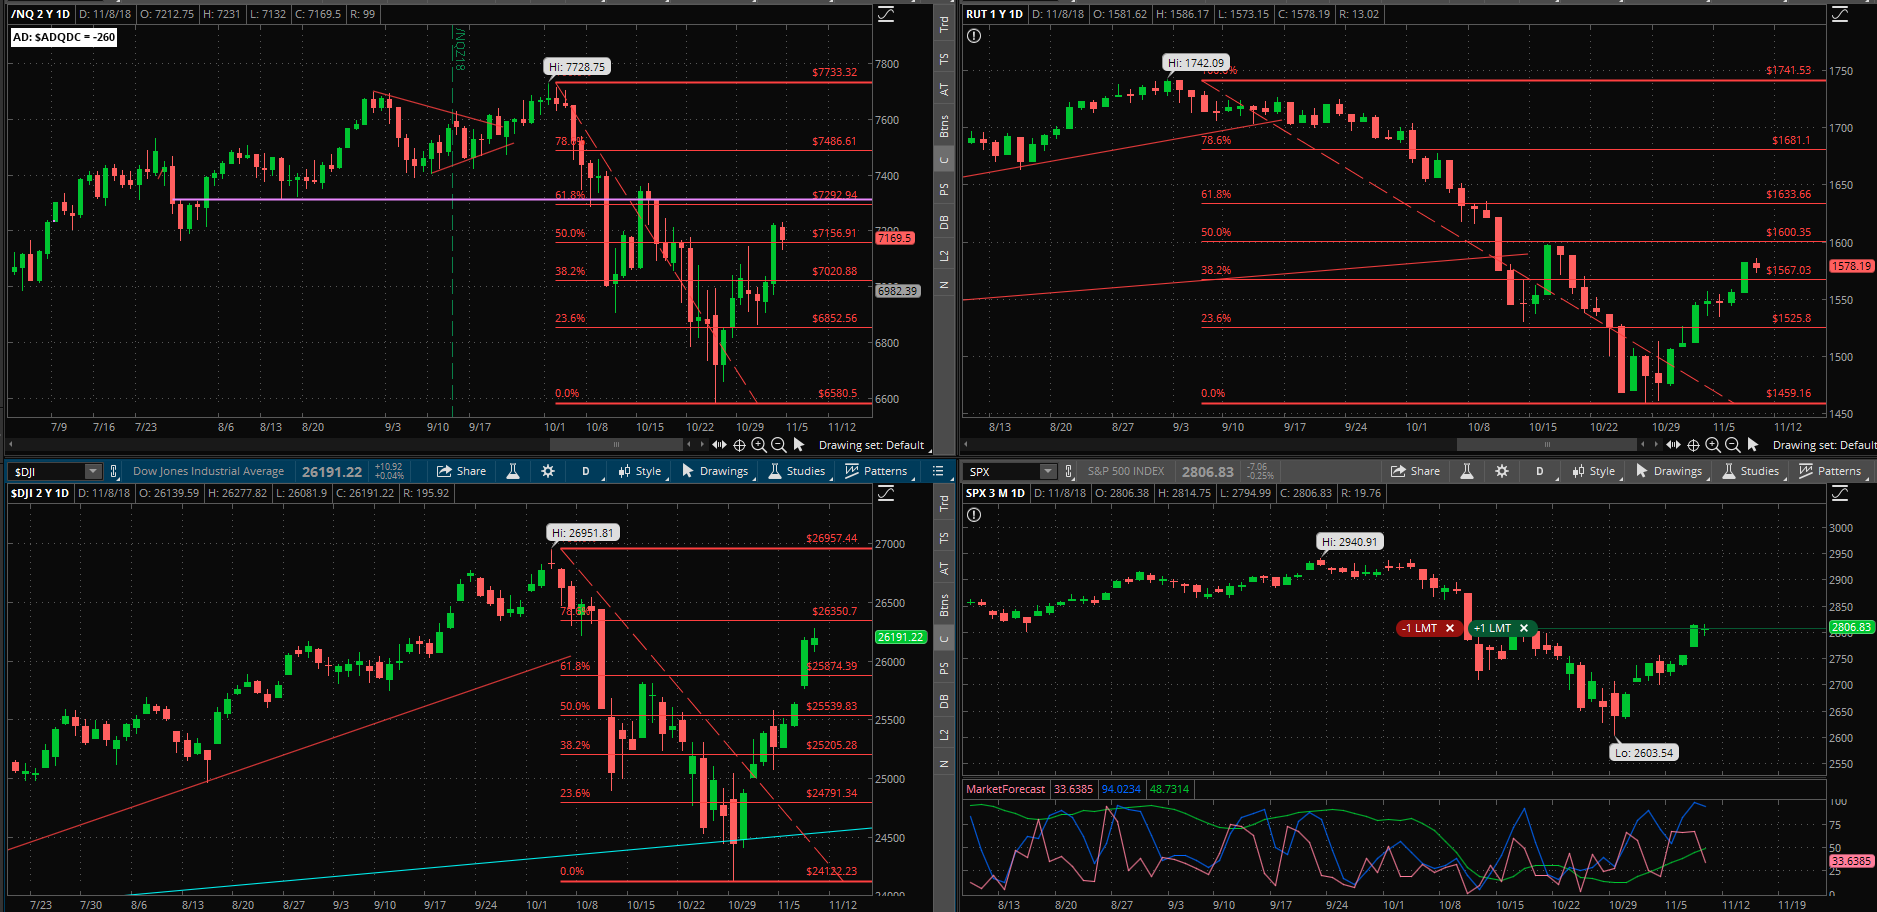Open Patterns menu on $DJI chart
The image size is (1877, 912).
(877, 471)
